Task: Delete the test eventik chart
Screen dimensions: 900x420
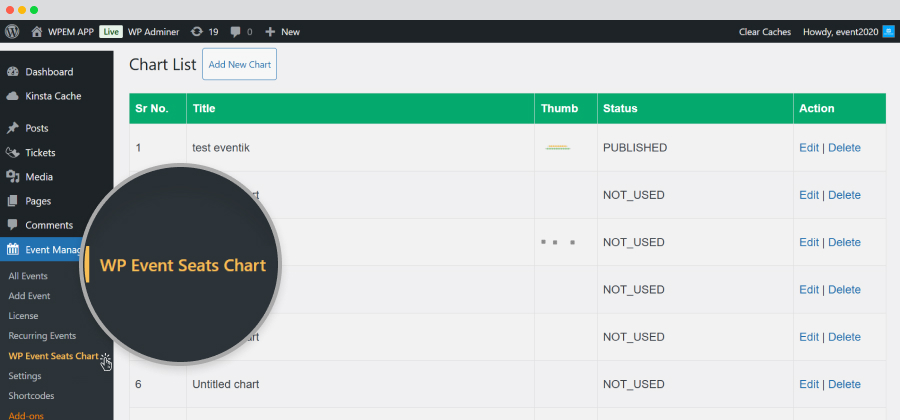Action: [x=844, y=147]
